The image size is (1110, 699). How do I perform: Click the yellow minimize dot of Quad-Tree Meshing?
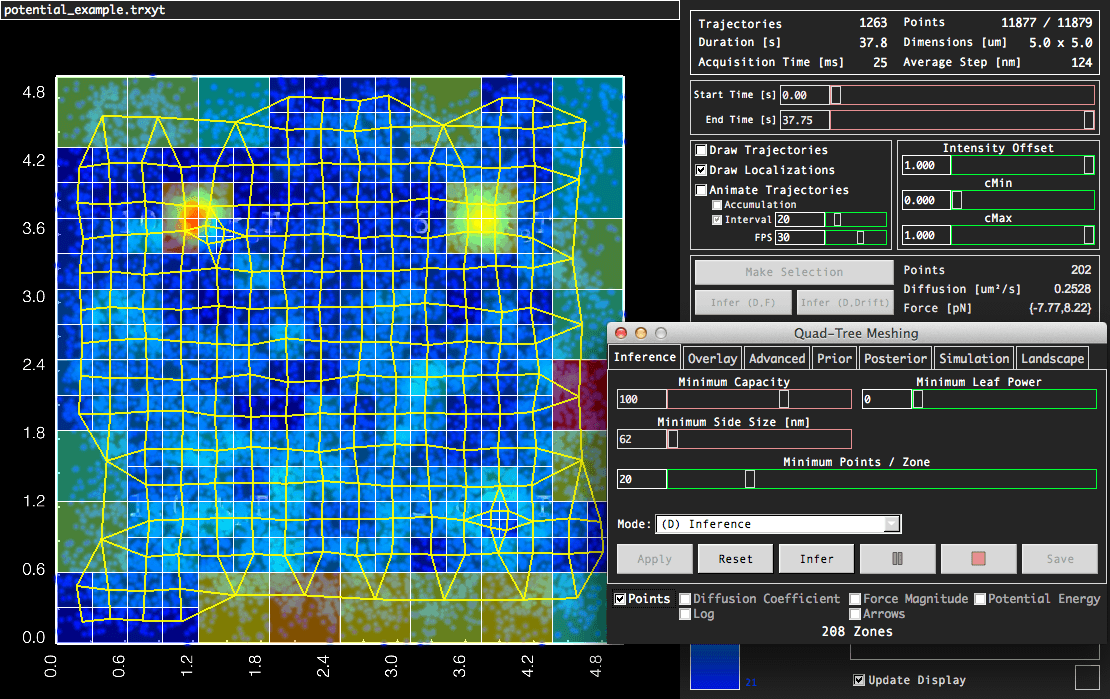tap(641, 333)
